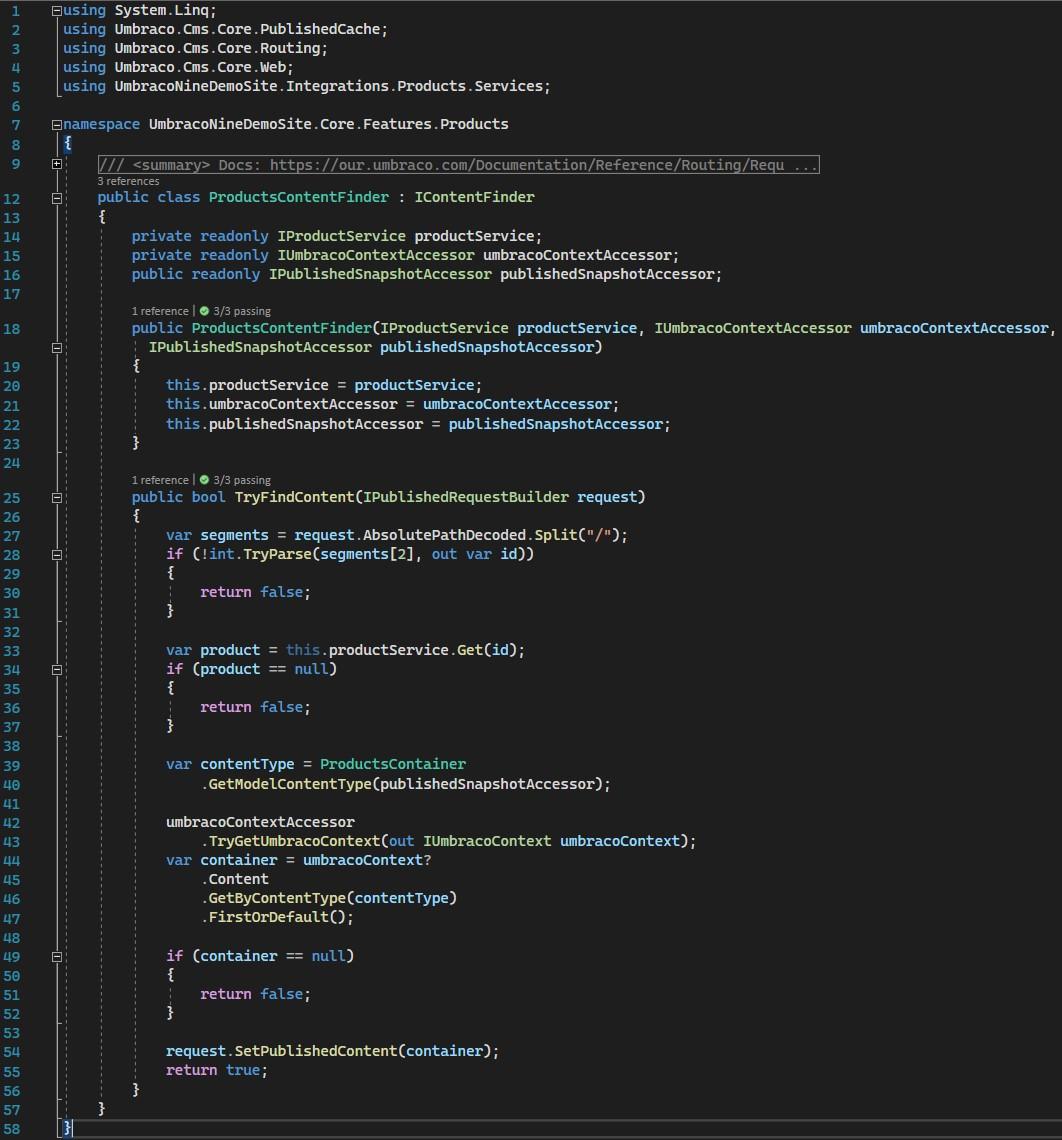Collapse the ProductsContentFinder constructor body

[x=57, y=348]
